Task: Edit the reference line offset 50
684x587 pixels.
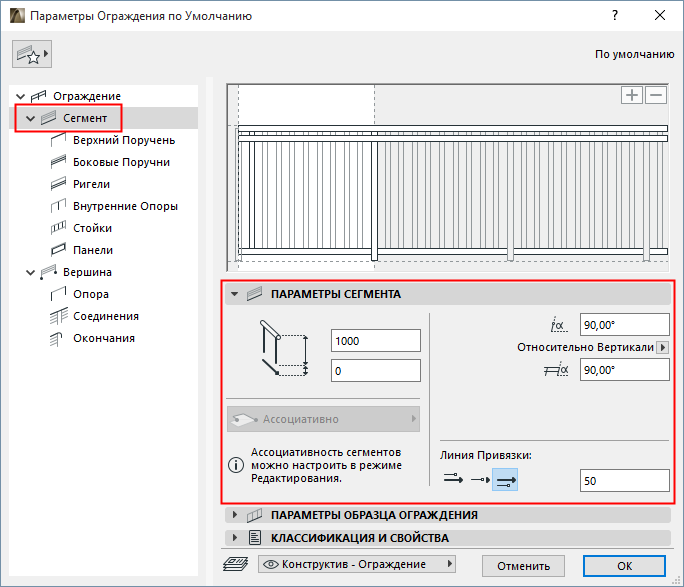Action: coord(625,481)
